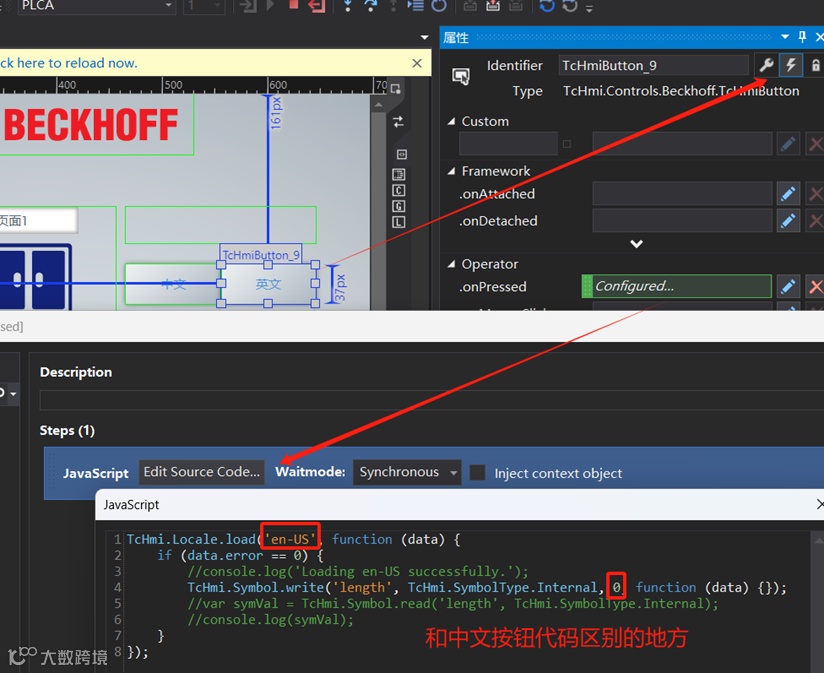
Task: Click the reload now notification link
Action: pyautogui.click(x=68, y=63)
